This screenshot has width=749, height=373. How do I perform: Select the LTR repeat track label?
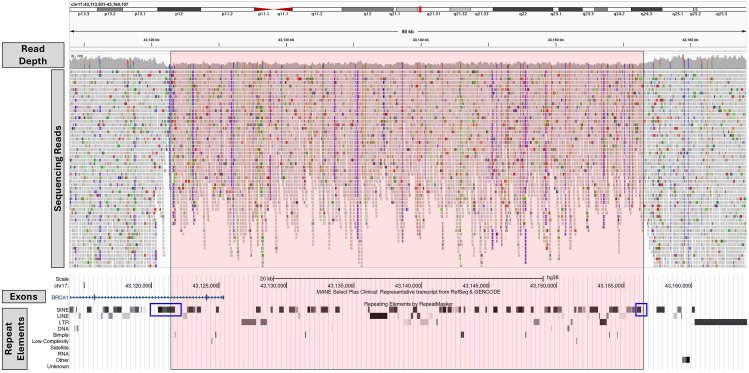coord(65,322)
